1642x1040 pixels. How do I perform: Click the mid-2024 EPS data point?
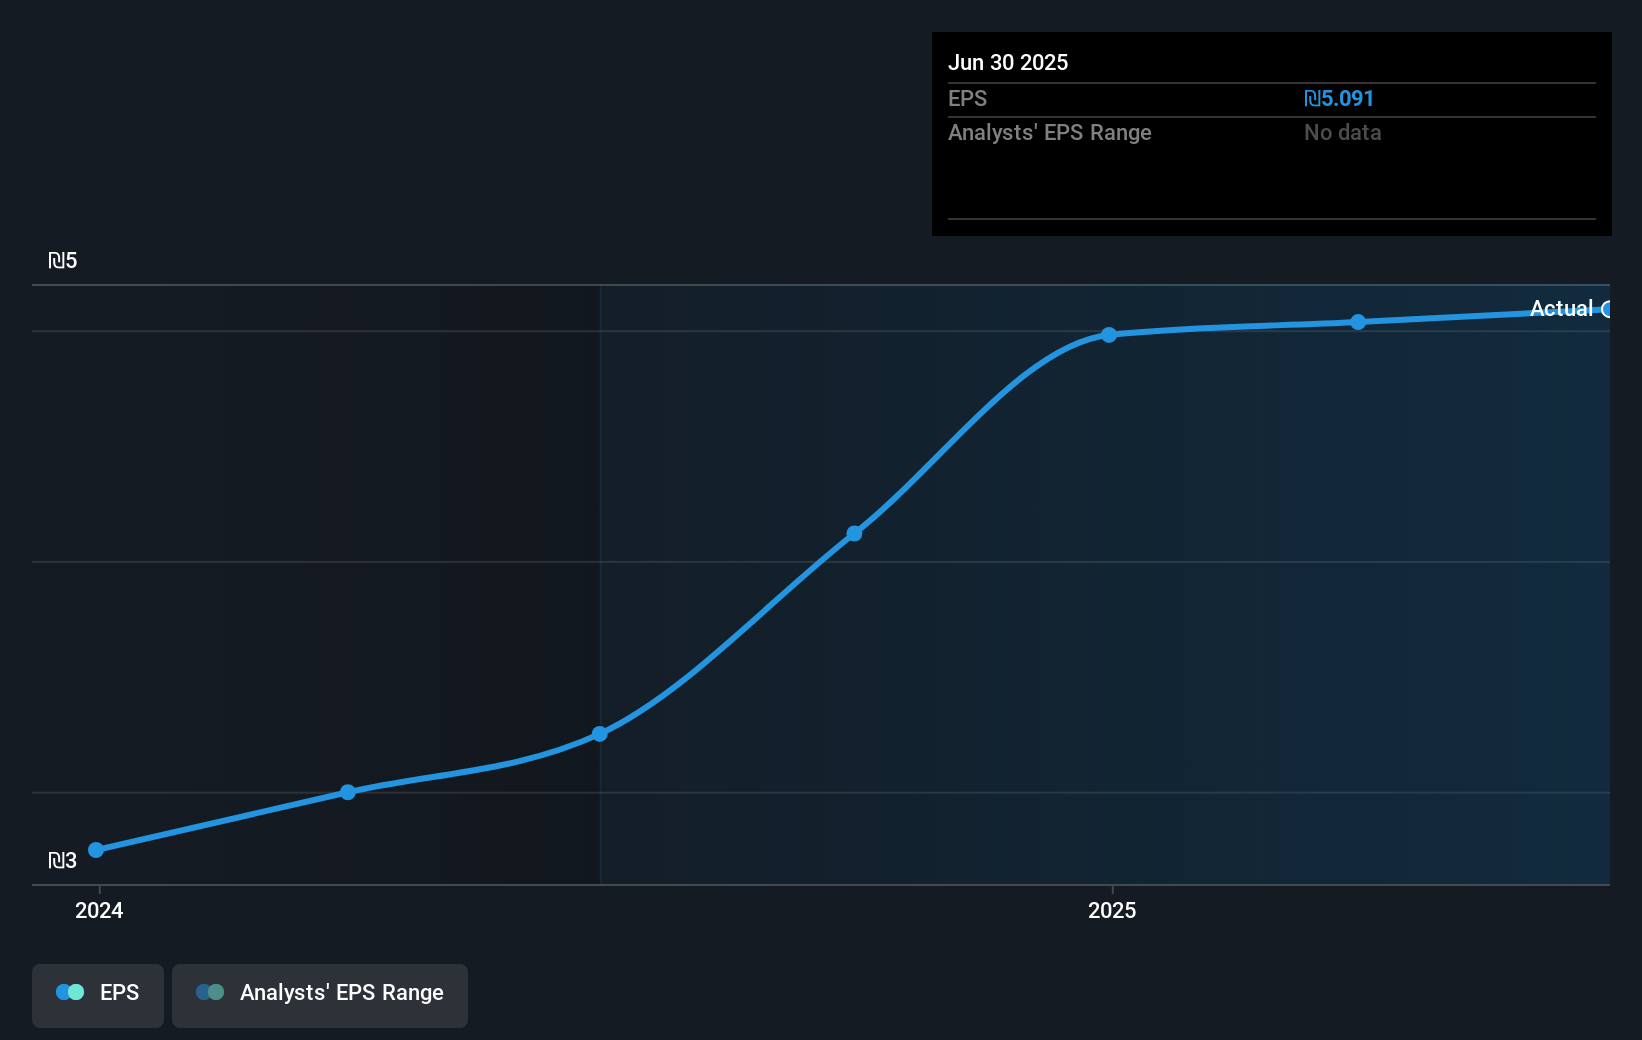347,791
